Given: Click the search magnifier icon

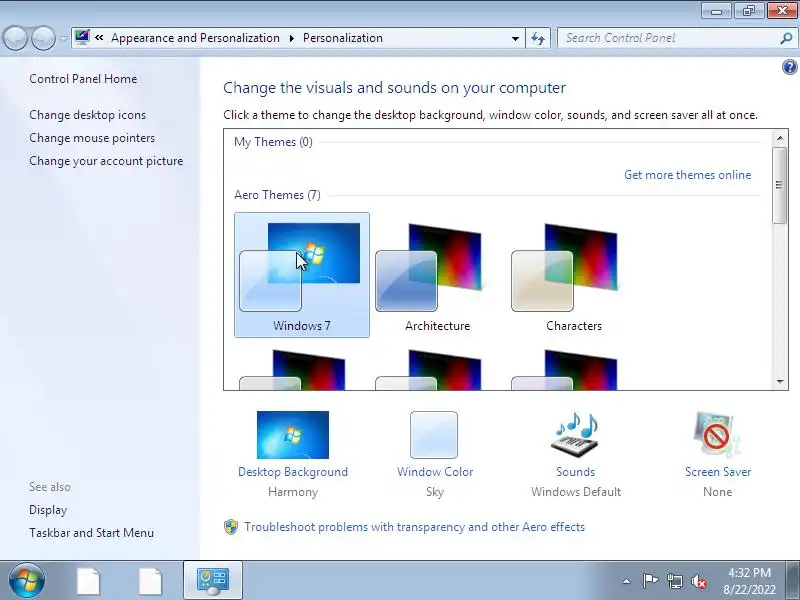Looking at the screenshot, I should (787, 38).
